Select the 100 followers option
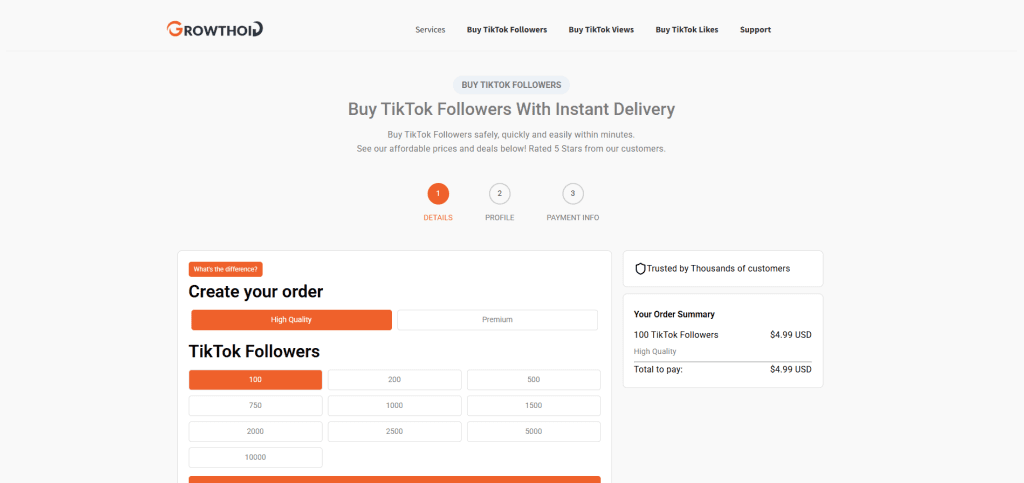Viewport: 1024px width, 483px height. pyautogui.click(x=255, y=380)
